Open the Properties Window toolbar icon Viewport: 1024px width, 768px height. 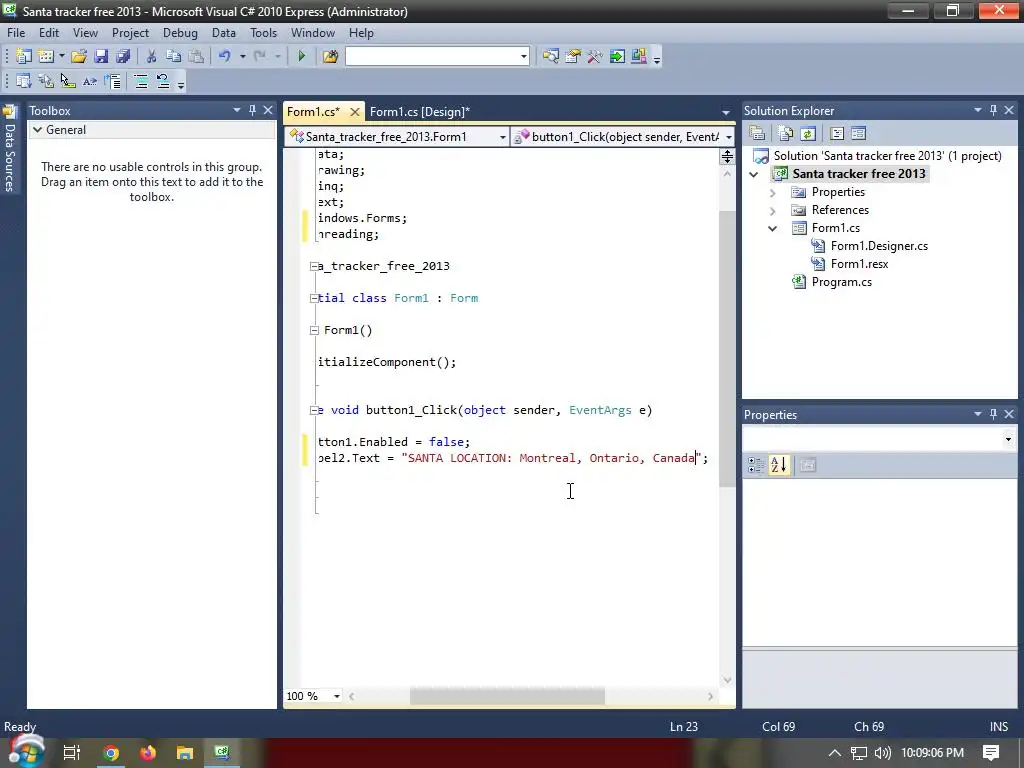click(x=573, y=56)
